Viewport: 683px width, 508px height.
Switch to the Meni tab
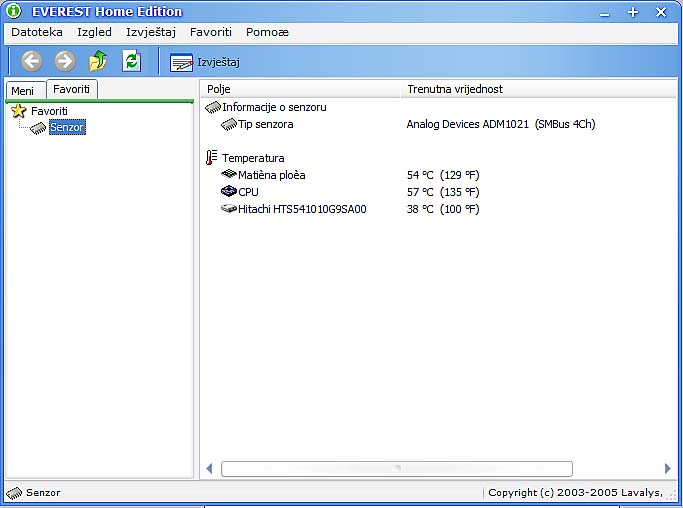coord(22,90)
